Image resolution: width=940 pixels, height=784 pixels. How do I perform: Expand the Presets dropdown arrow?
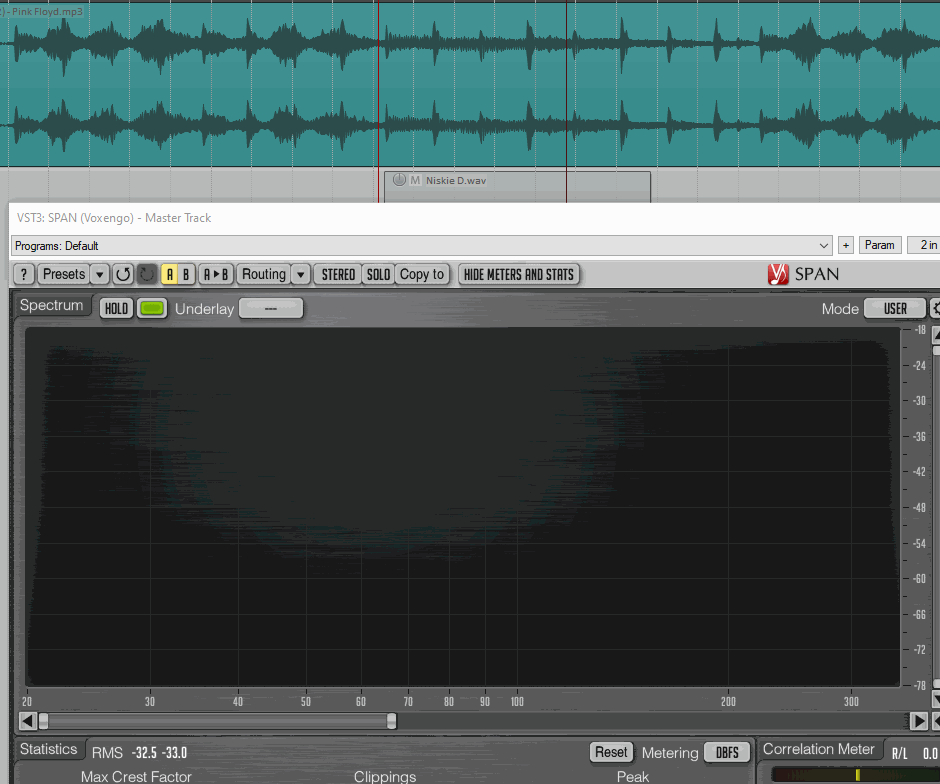[x=100, y=274]
